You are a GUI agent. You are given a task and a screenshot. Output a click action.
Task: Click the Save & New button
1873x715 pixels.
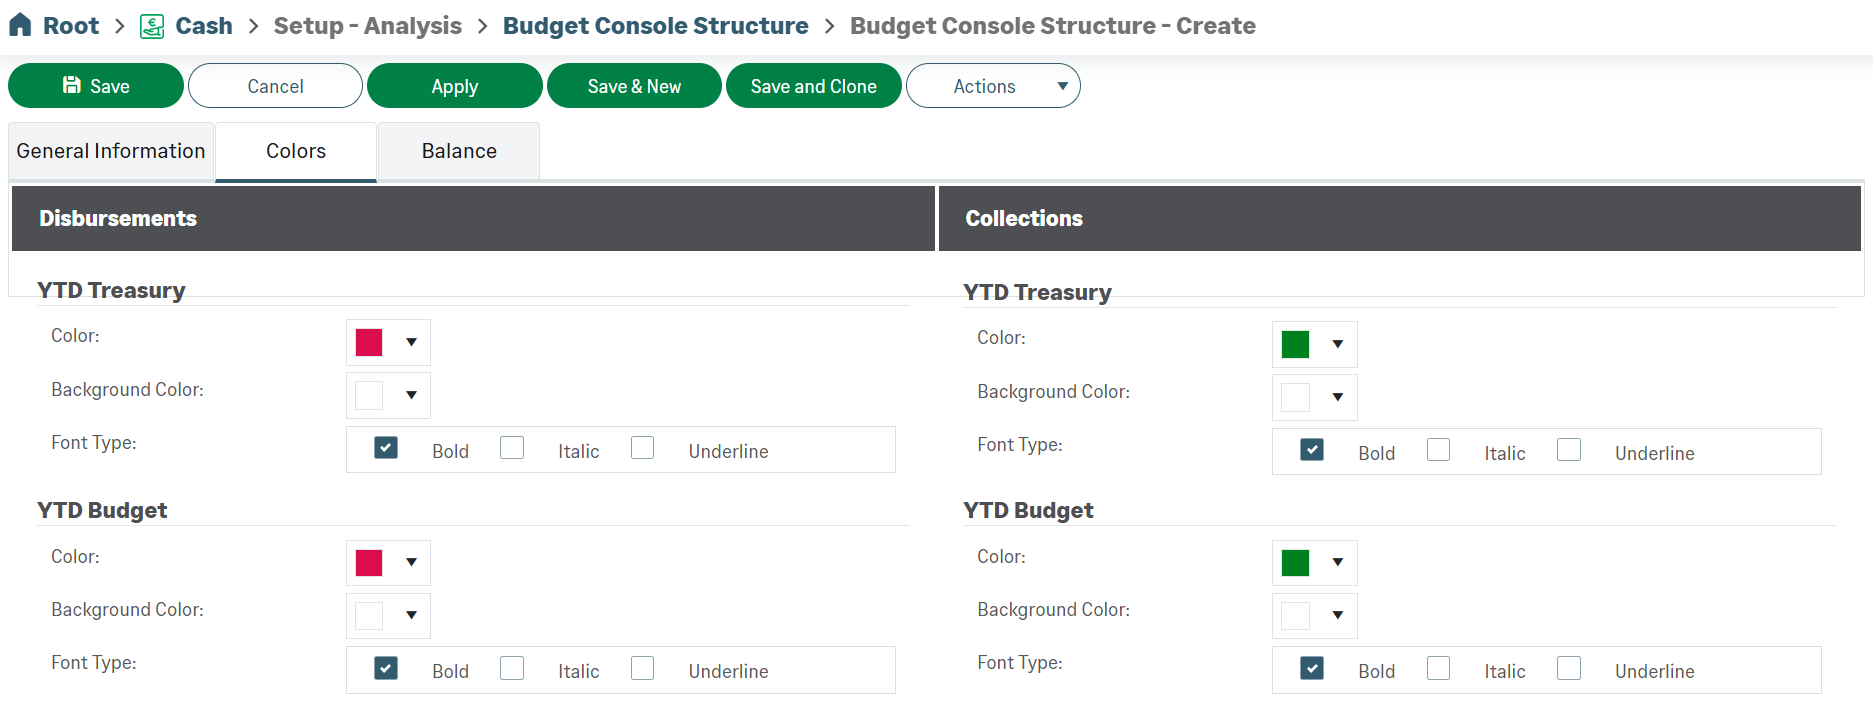(x=634, y=86)
